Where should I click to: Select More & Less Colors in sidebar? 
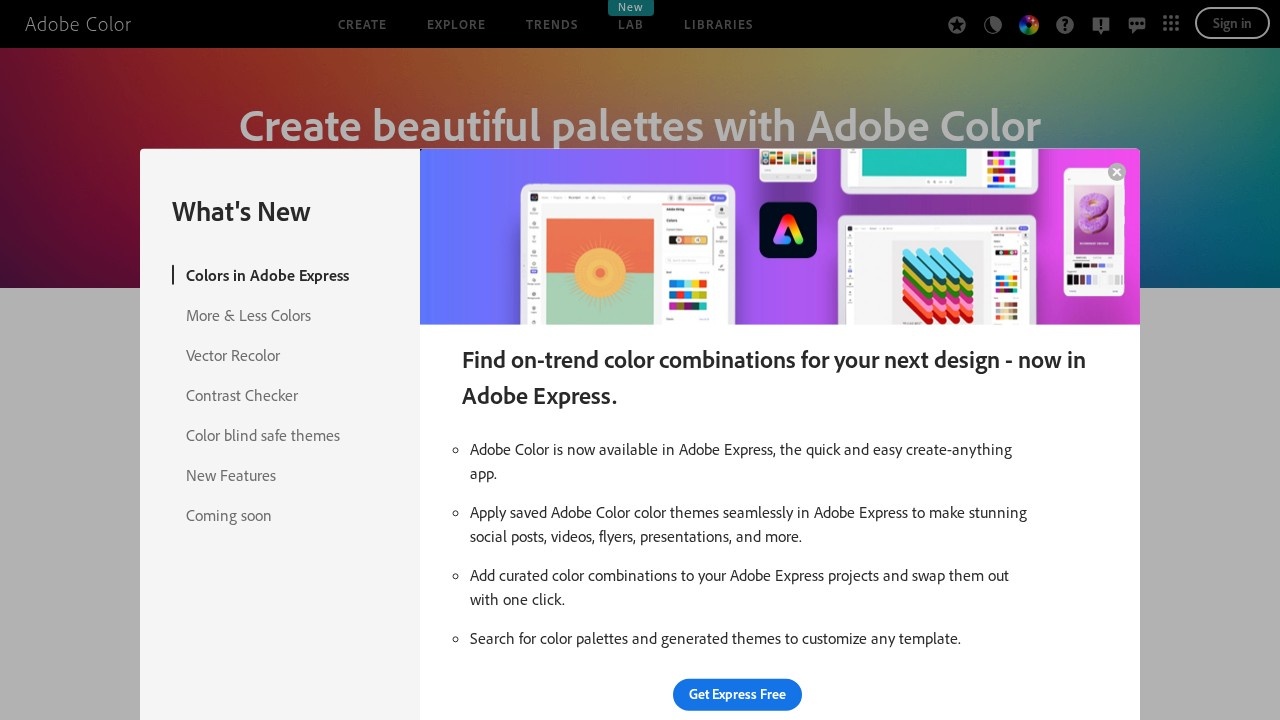(248, 315)
